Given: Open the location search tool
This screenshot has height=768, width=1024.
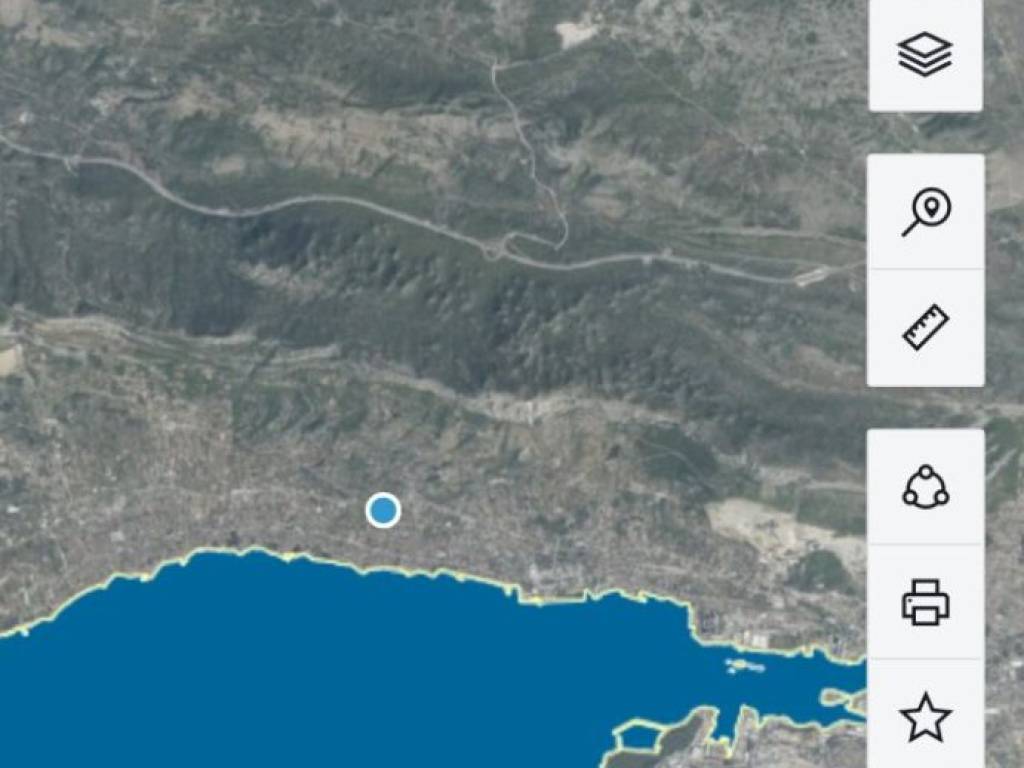Looking at the screenshot, I should pyautogui.click(x=925, y=212).
